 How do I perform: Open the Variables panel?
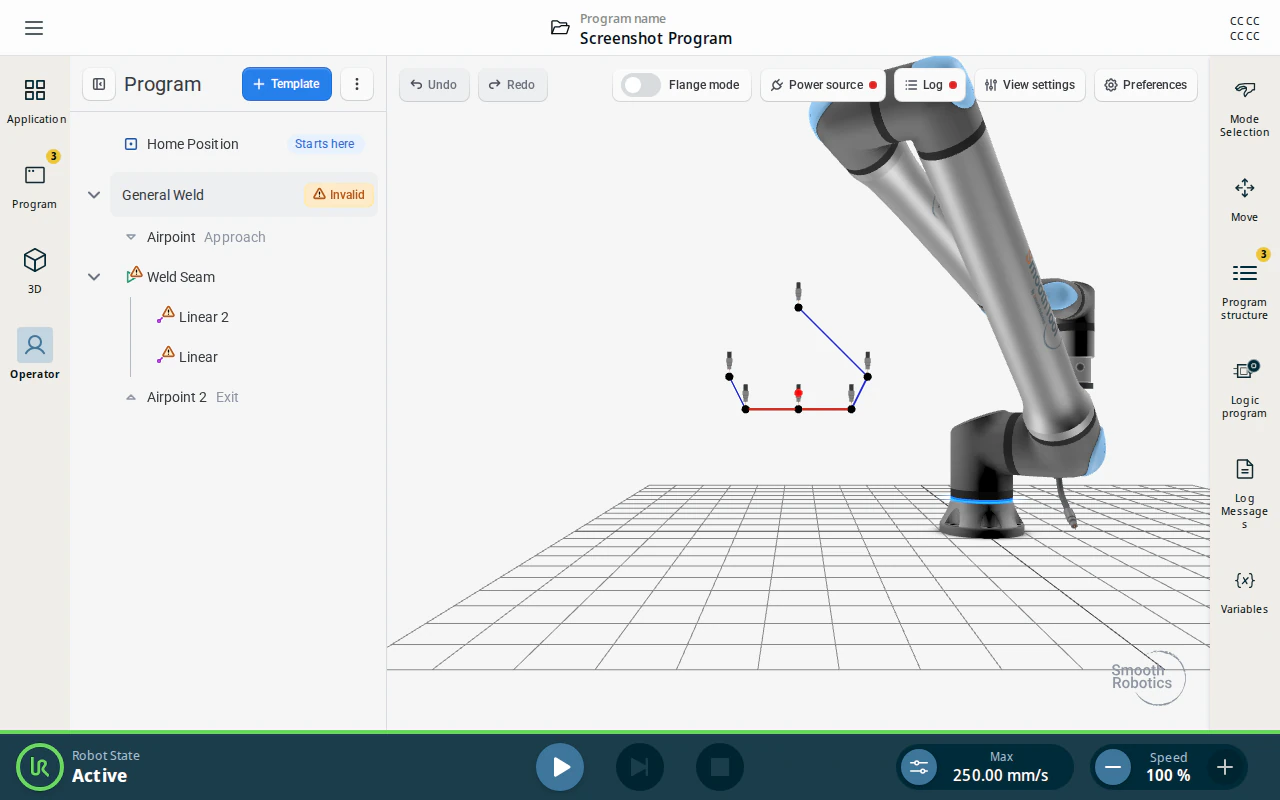(1244, 592)
